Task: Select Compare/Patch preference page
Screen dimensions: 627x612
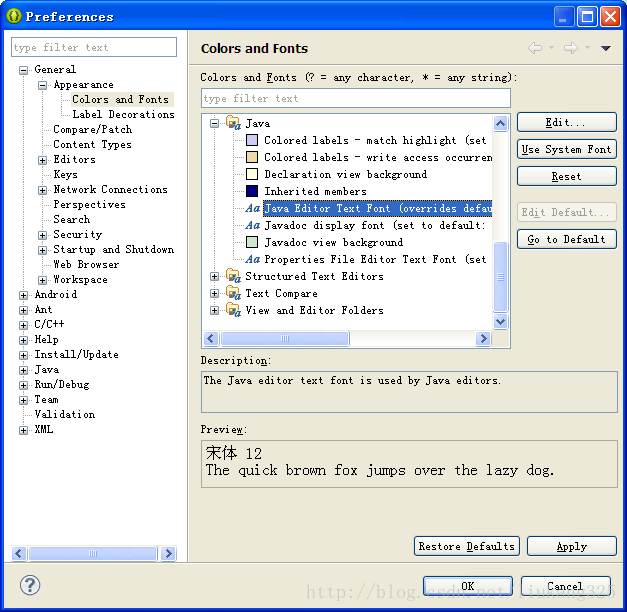Action: pos(93,129)
